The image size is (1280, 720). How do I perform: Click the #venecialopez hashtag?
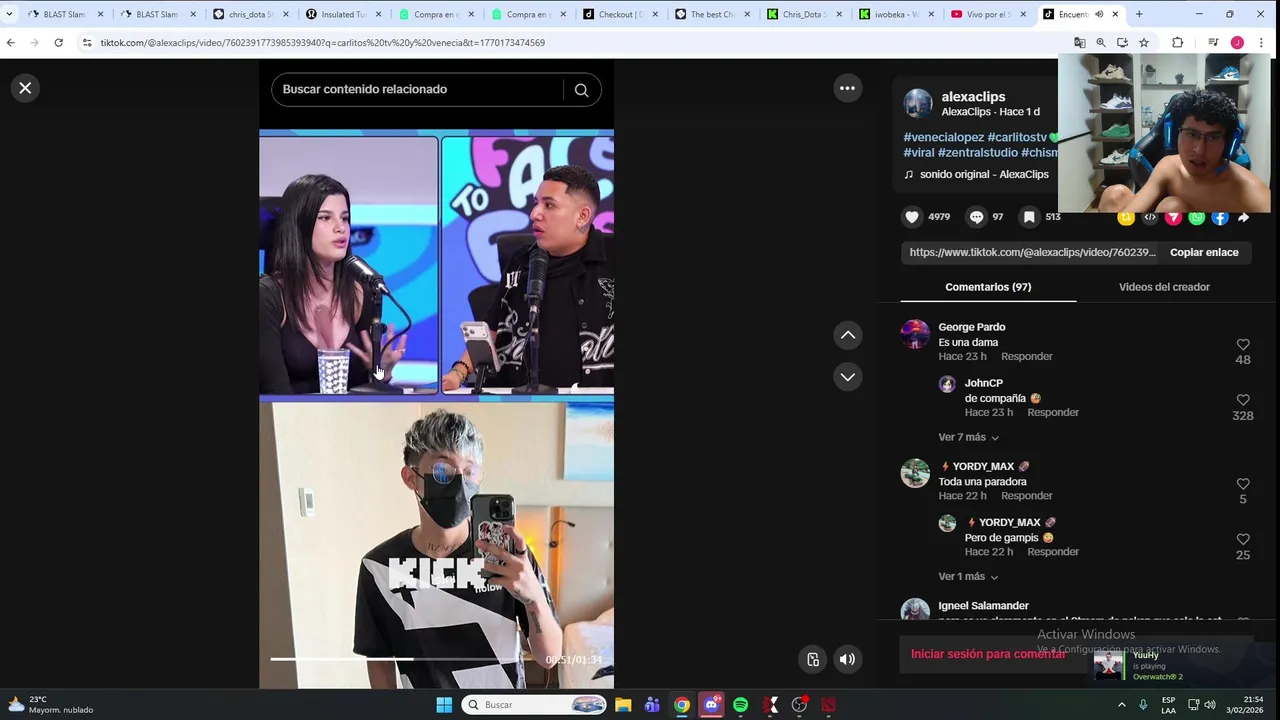(944, 138)
